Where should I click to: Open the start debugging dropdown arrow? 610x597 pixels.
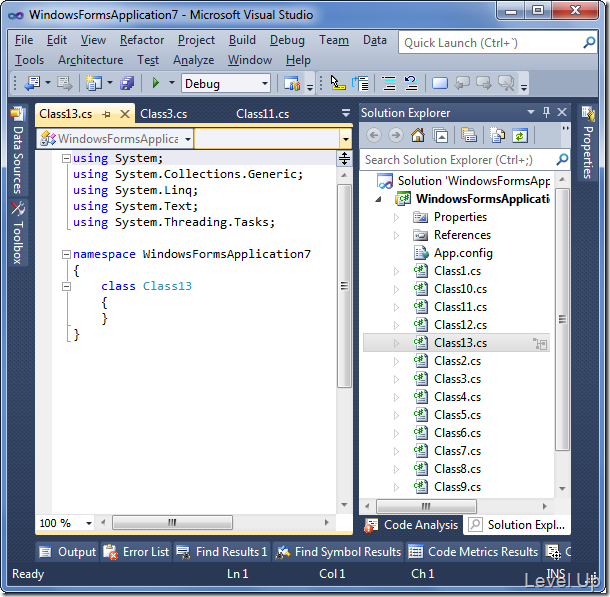172,82
